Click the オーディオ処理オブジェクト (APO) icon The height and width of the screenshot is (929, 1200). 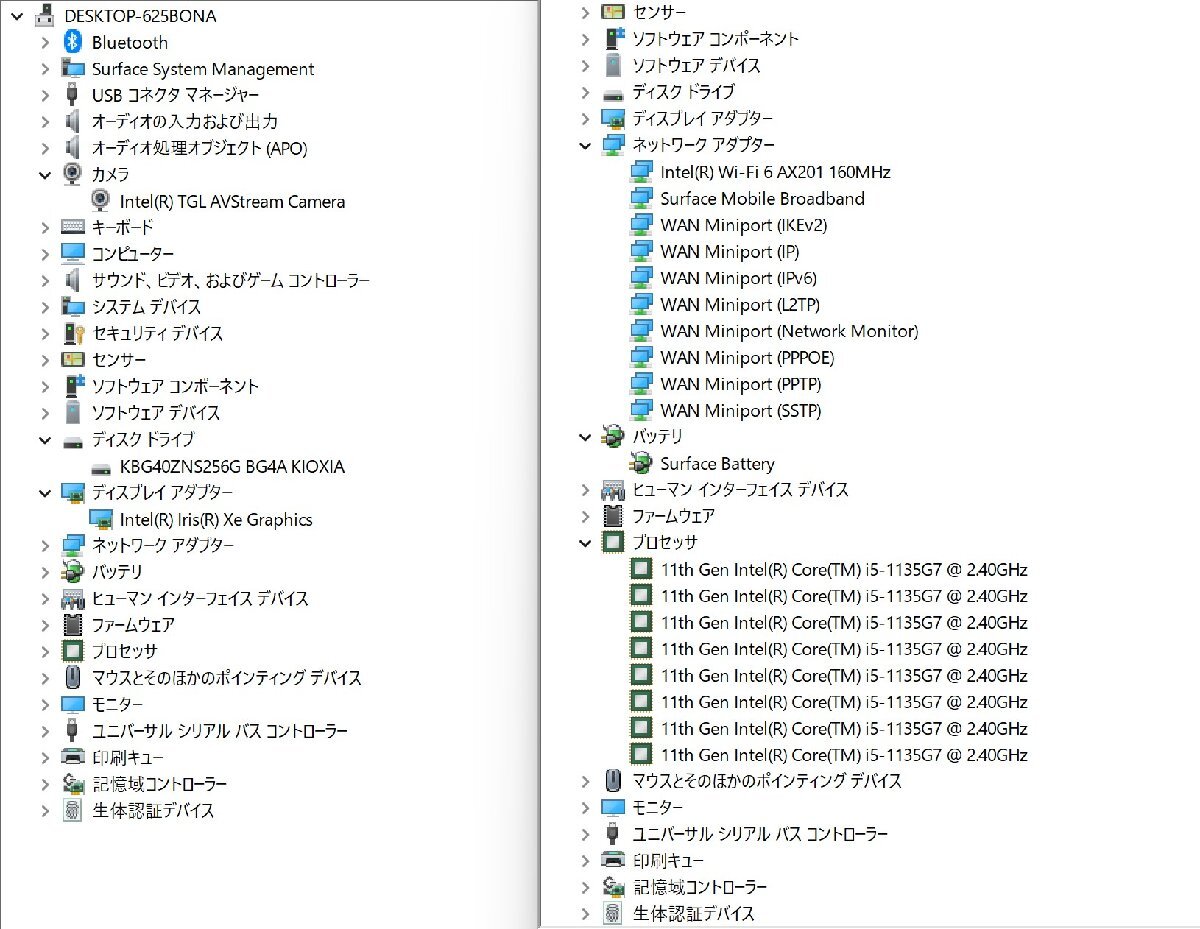tap(72, 148)
